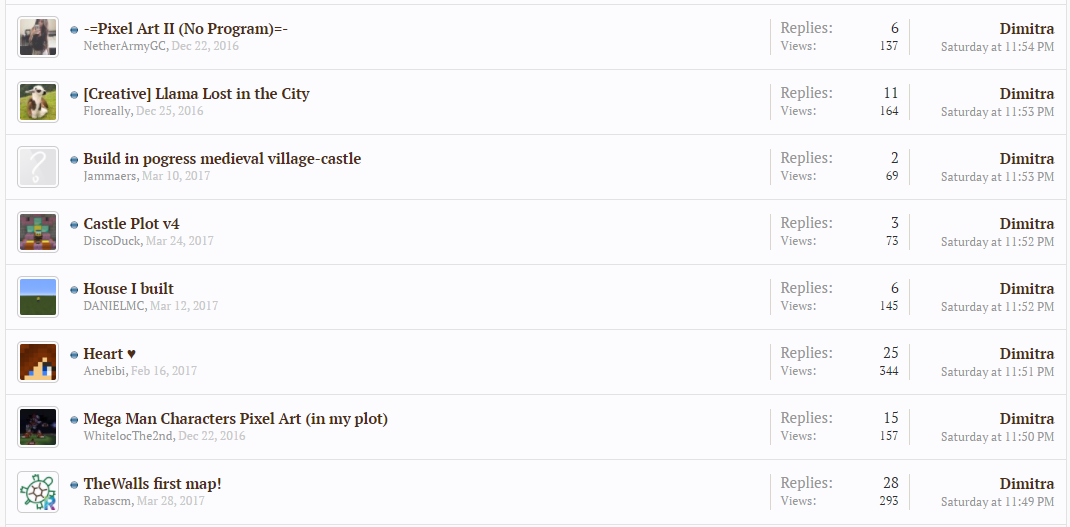Click Dimitra last poster on Heart thread
The width and height of the screenshot is (1070, 527).
pos(1027,354)
